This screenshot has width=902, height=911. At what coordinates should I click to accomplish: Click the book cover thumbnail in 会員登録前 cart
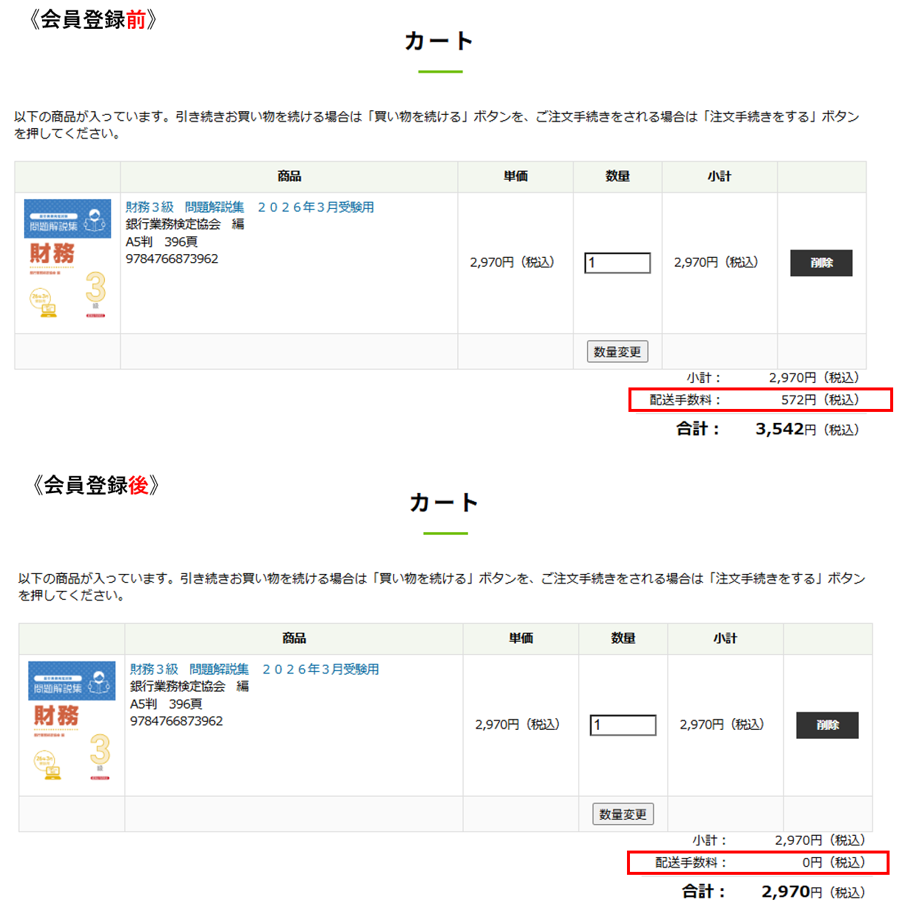point(67,260)
